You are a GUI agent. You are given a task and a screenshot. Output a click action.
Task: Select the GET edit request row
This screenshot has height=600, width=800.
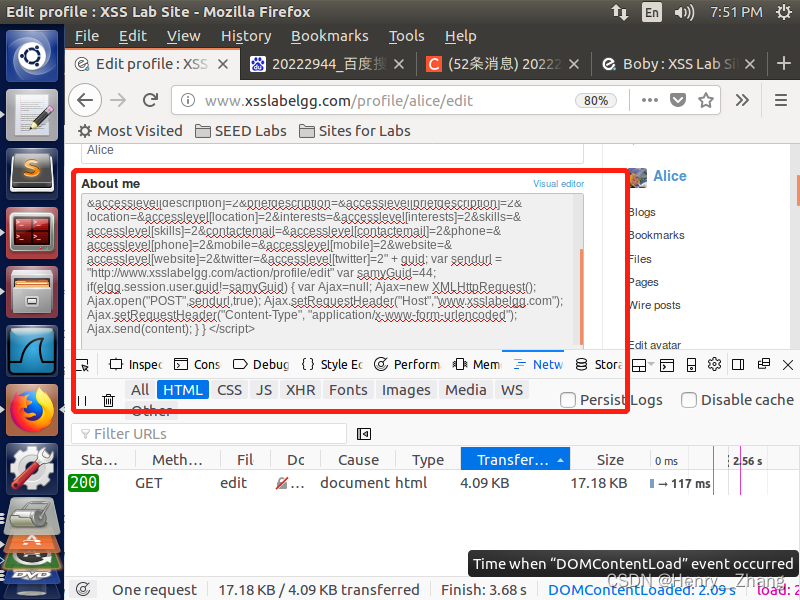(x=432, y=483)
